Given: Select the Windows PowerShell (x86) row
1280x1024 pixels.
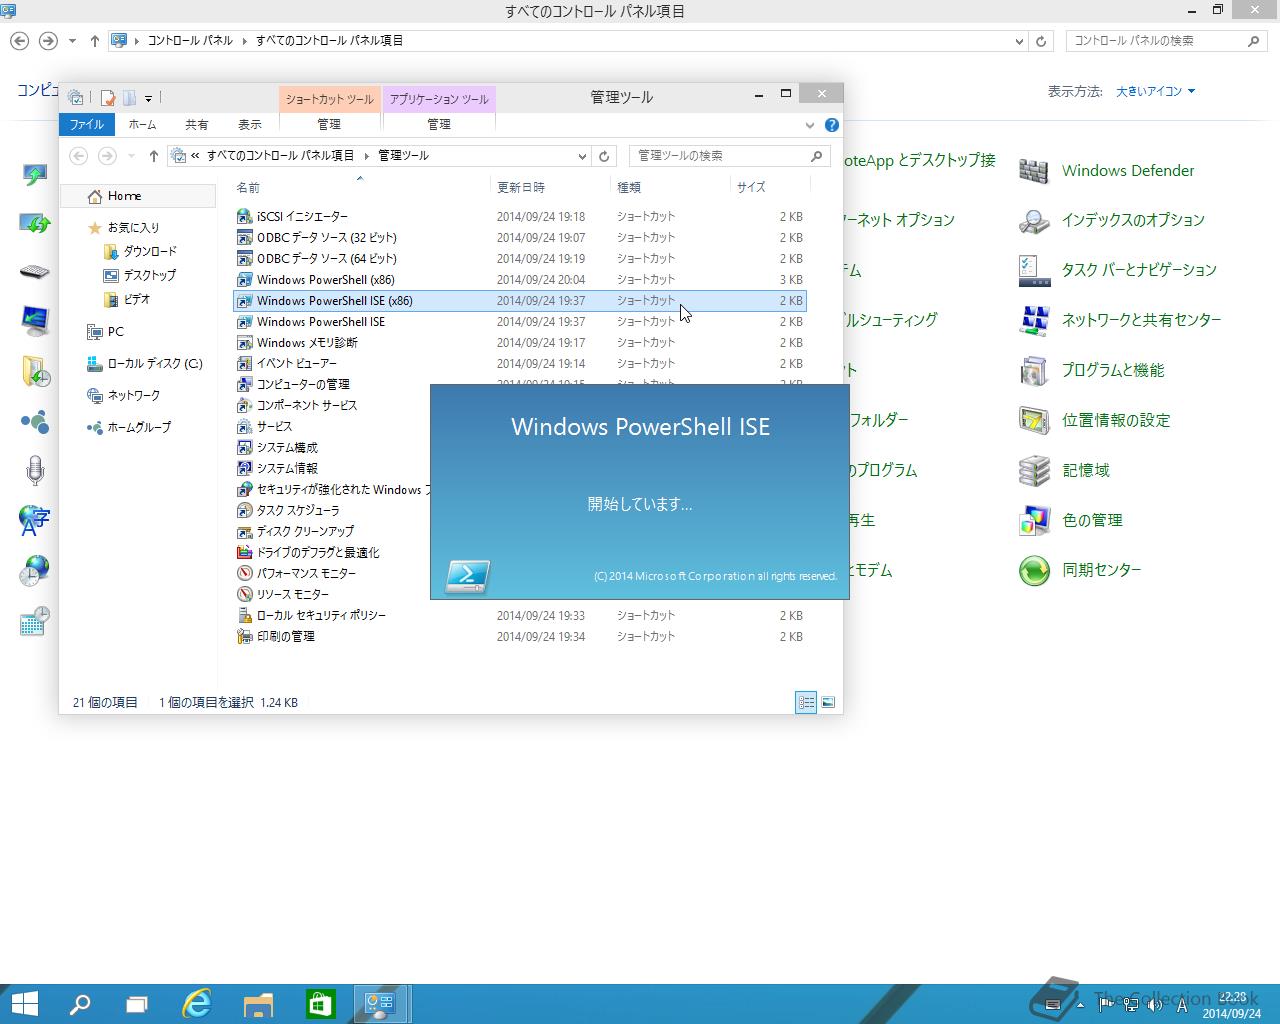Looking at the screenshot, I should (x=520, y=279).
